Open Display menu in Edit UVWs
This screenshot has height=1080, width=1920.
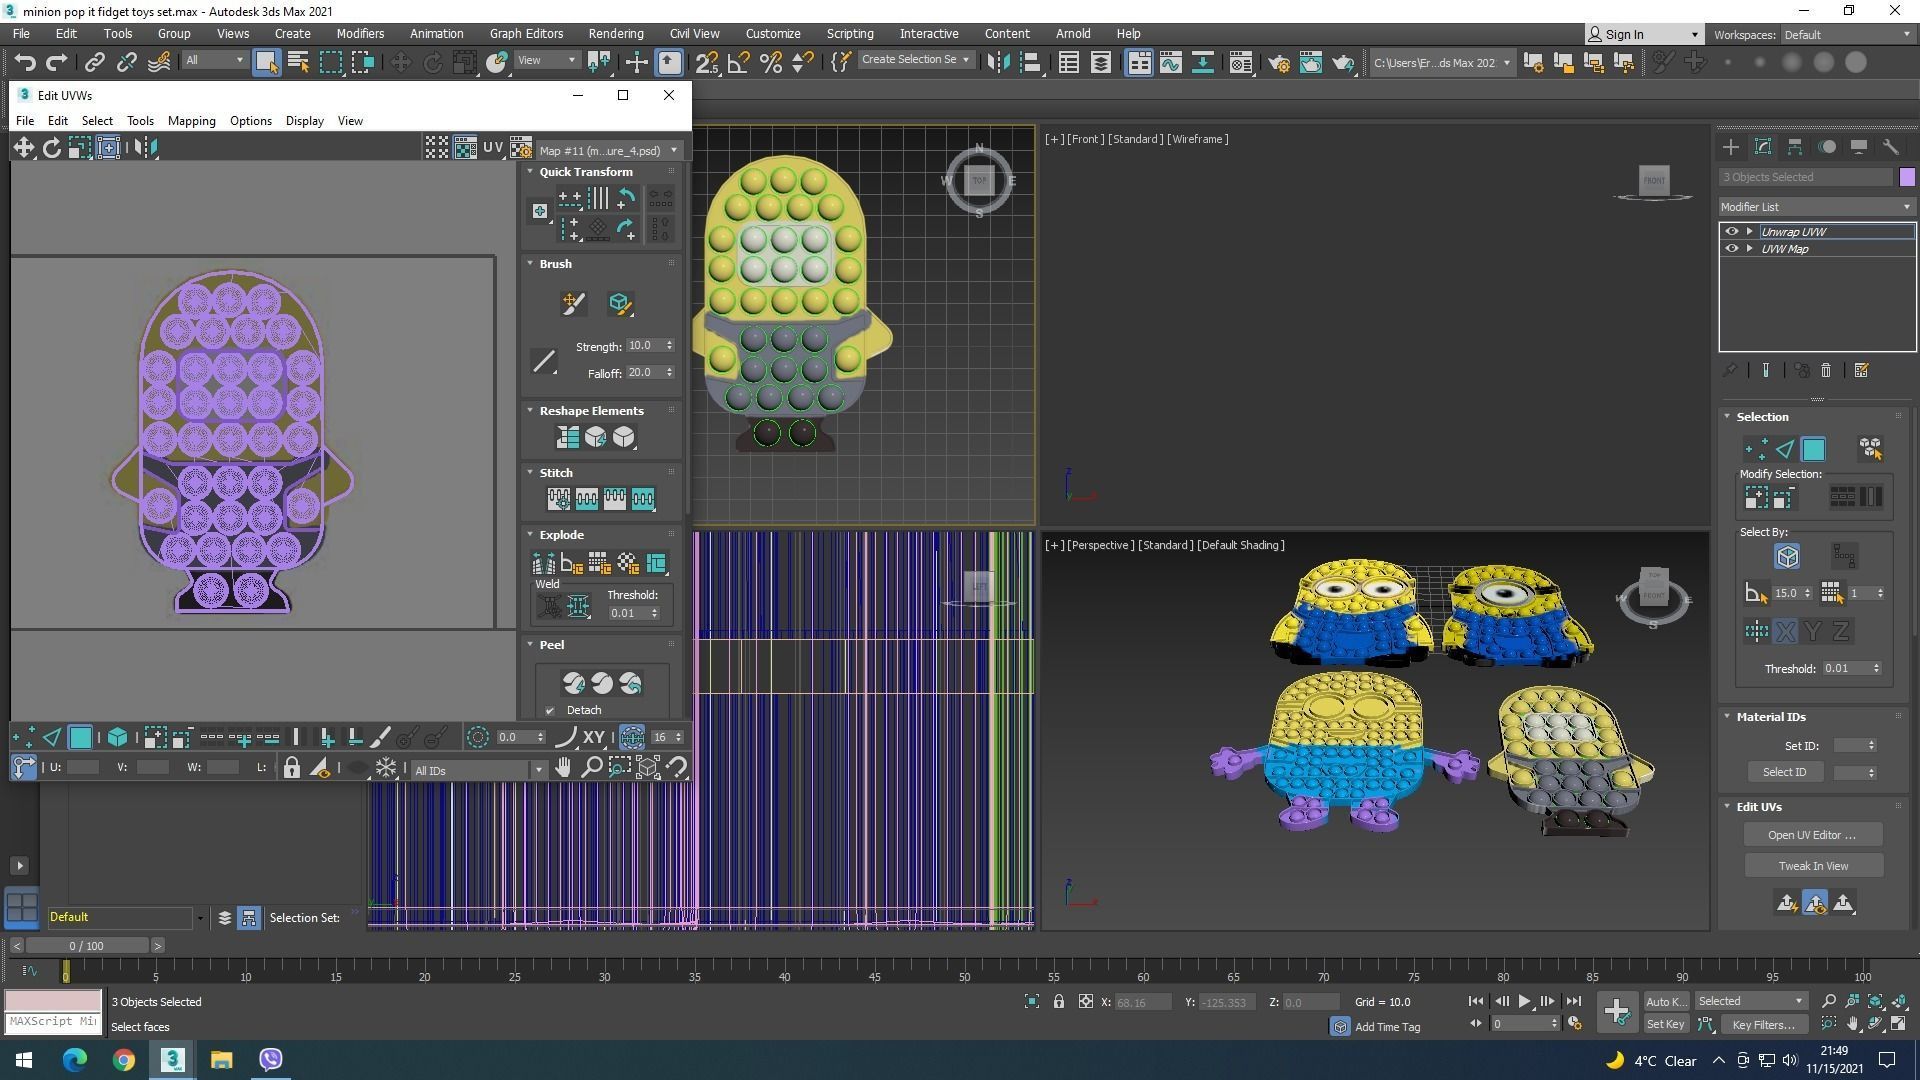click(304, 120)
